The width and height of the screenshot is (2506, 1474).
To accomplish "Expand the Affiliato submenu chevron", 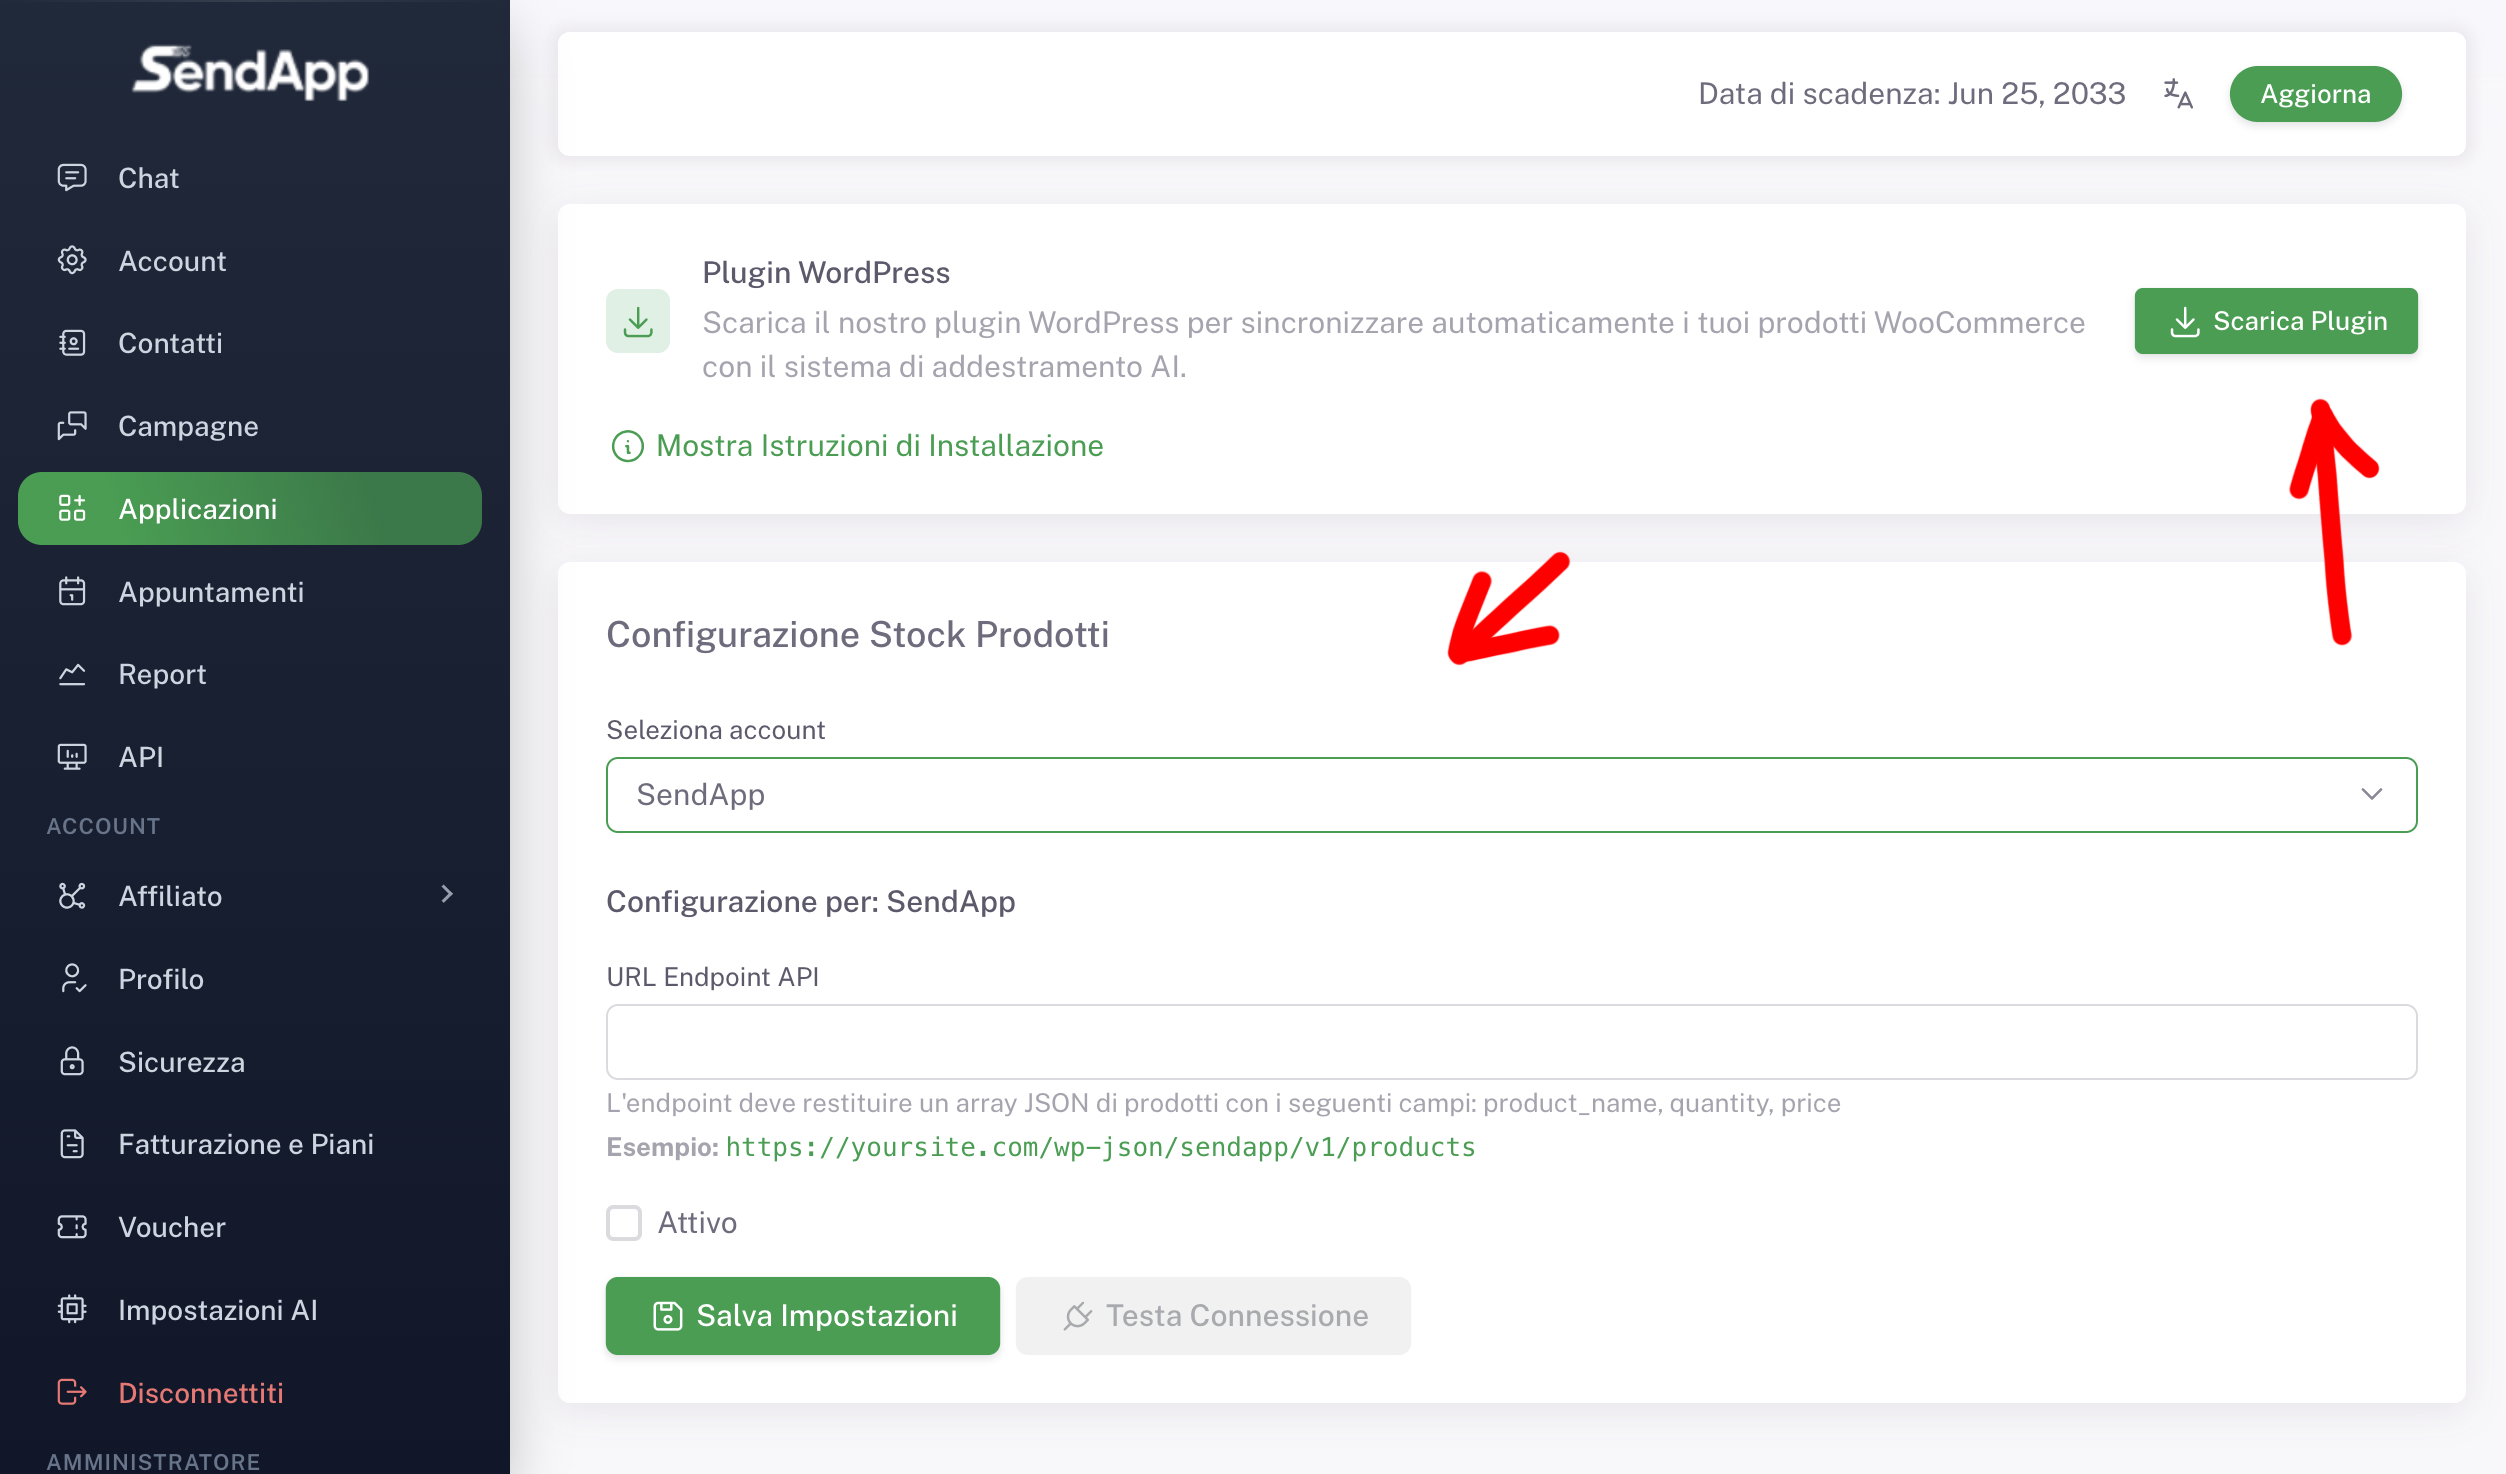I will pos(447,894).
